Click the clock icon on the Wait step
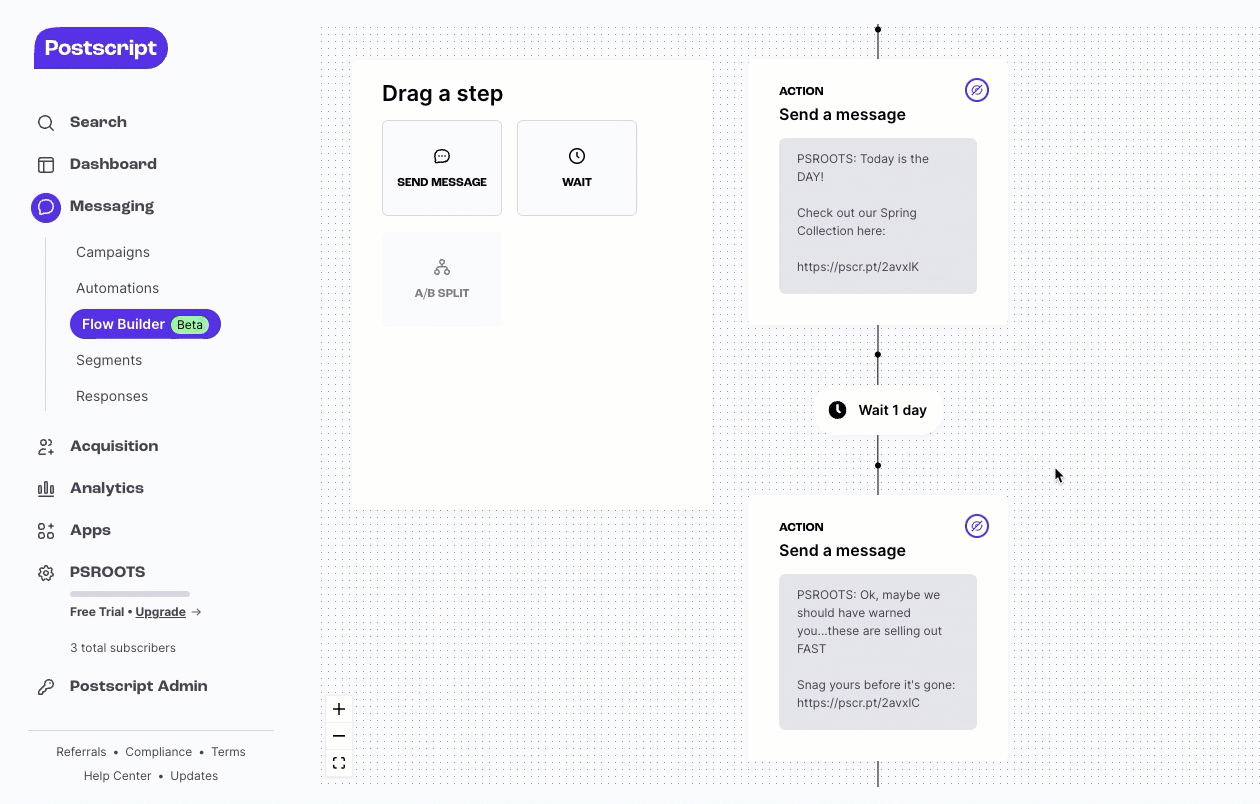1260x804 pixels. [577, 156]
